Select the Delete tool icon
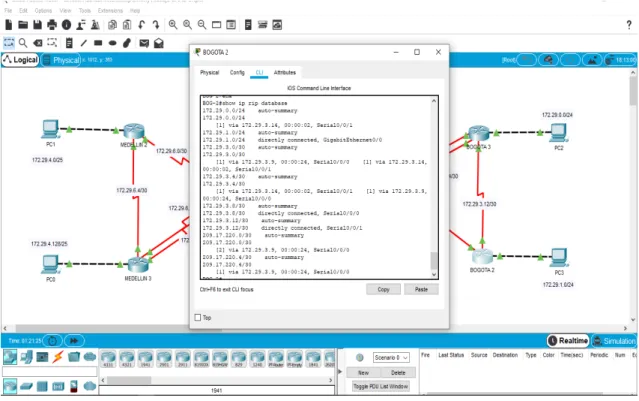The width and height of the screenshot is (639, 401). [37, 43]
